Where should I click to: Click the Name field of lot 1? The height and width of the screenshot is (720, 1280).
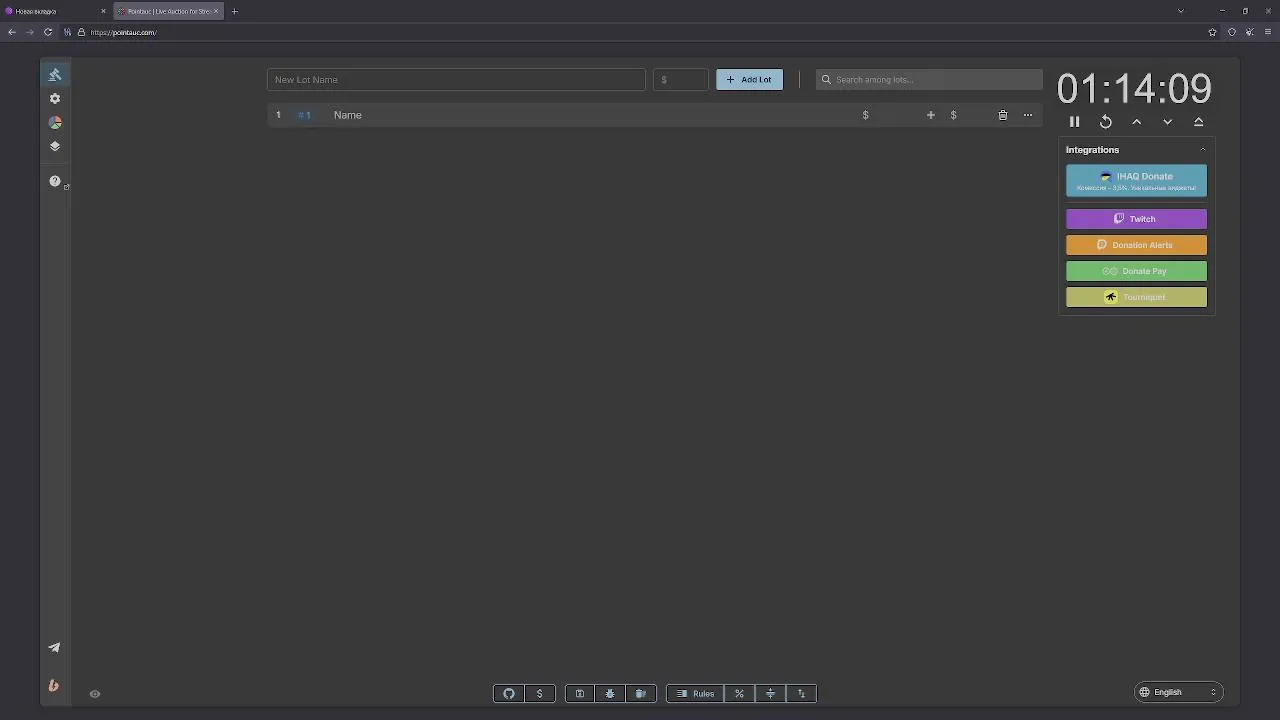[590, 115]
